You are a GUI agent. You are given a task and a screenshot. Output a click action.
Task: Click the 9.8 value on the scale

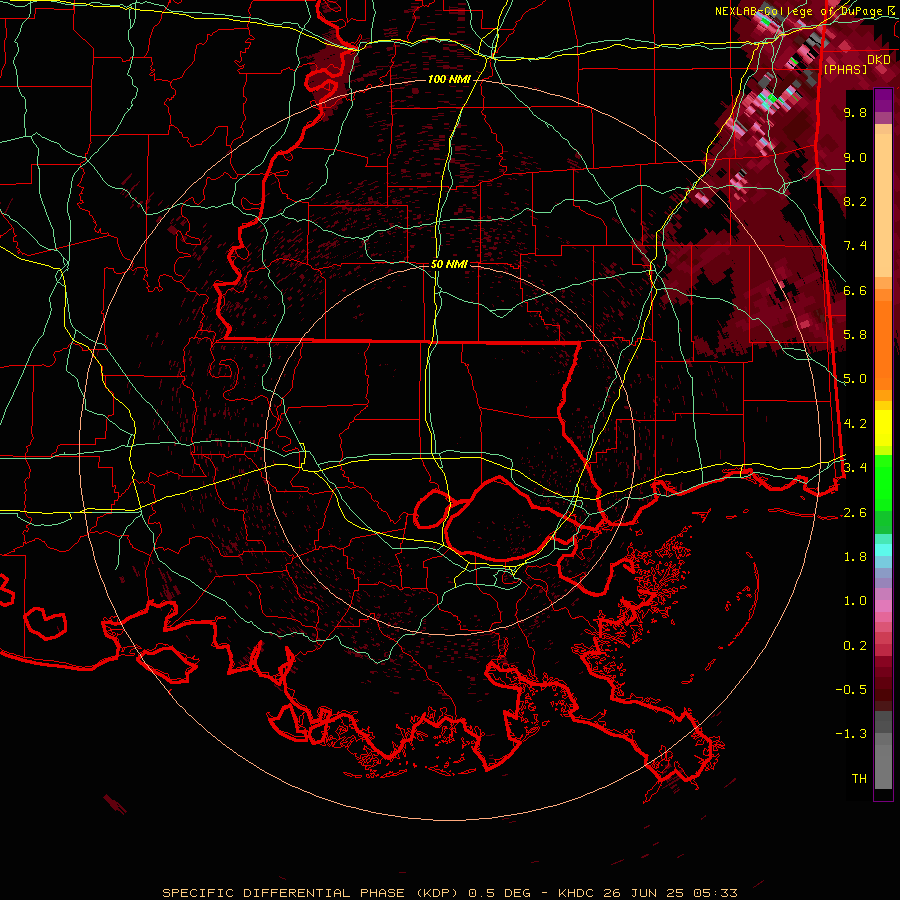[x=855, y=112]
